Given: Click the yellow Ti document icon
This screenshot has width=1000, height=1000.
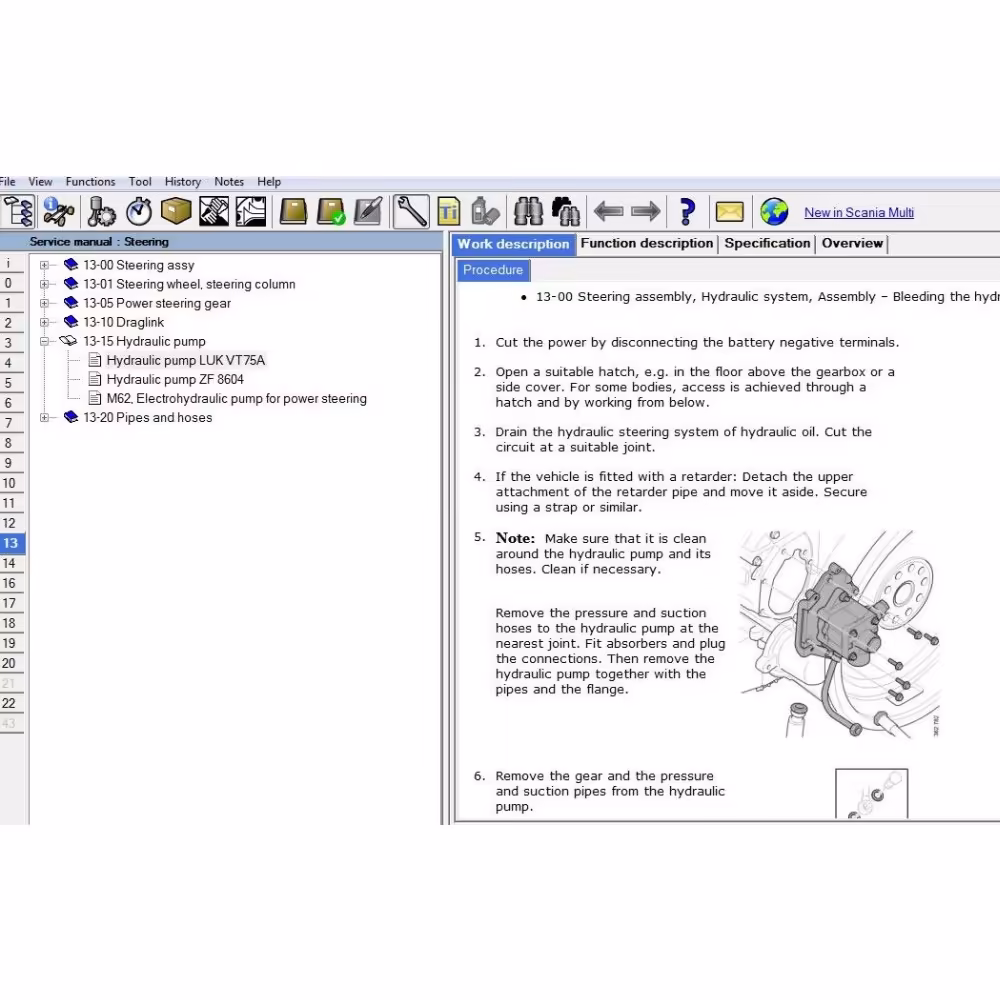Looking at the screenshot, I should coord(448,212).
